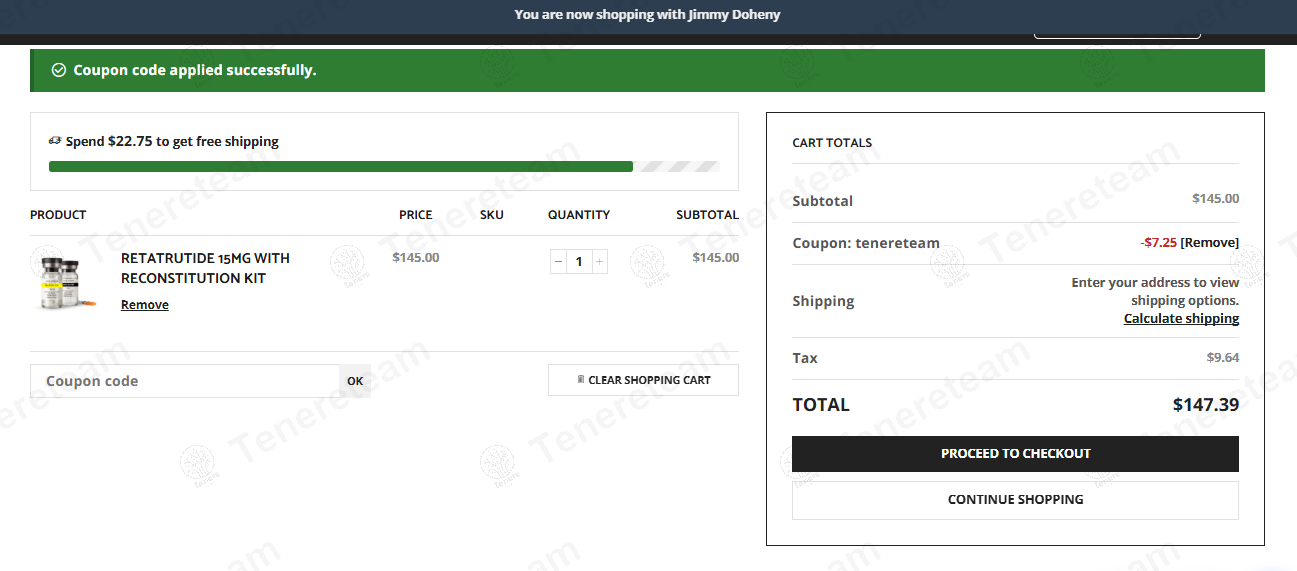Open Retatrutide 15MG with Reconstitution Kit link
The image size is (1297, 571).
(205, 268)
